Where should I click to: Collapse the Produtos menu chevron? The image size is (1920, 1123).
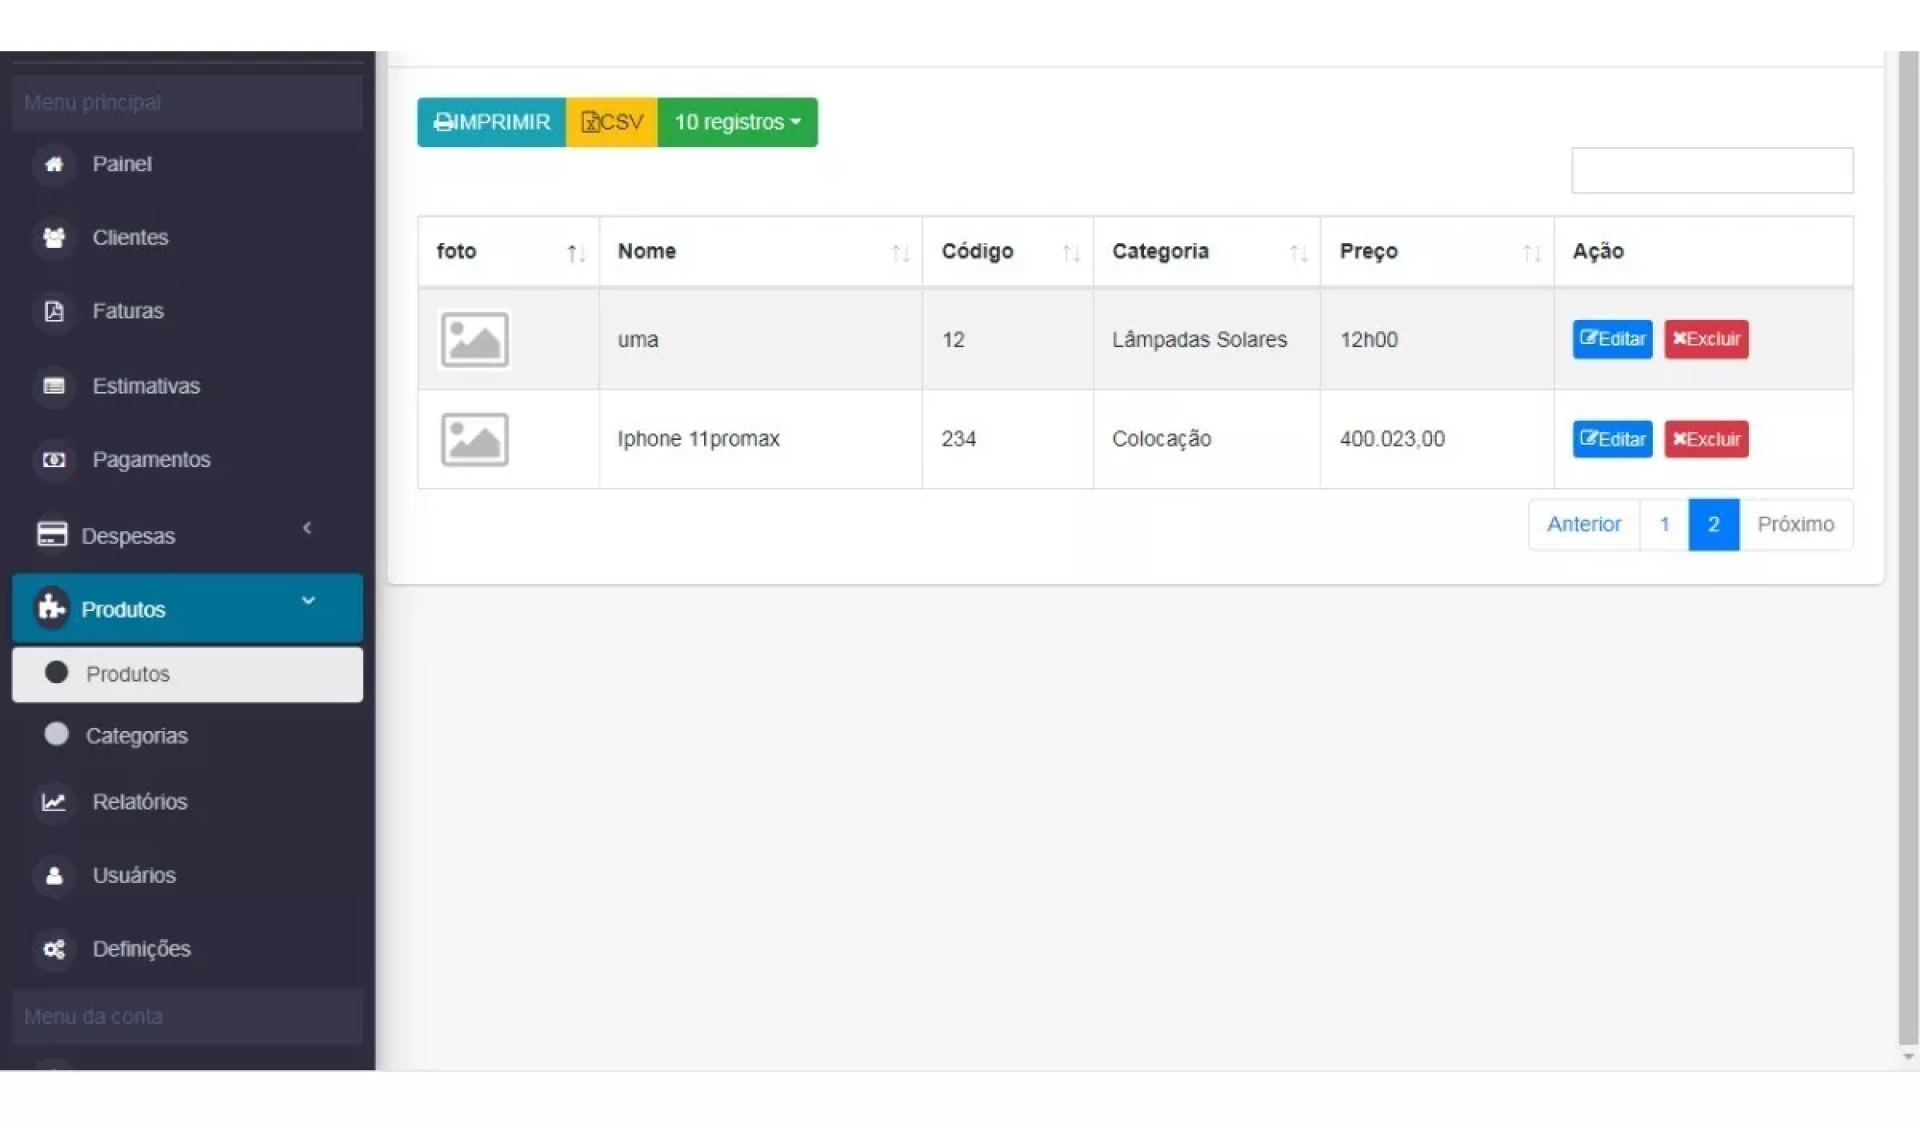click(308, 601)
